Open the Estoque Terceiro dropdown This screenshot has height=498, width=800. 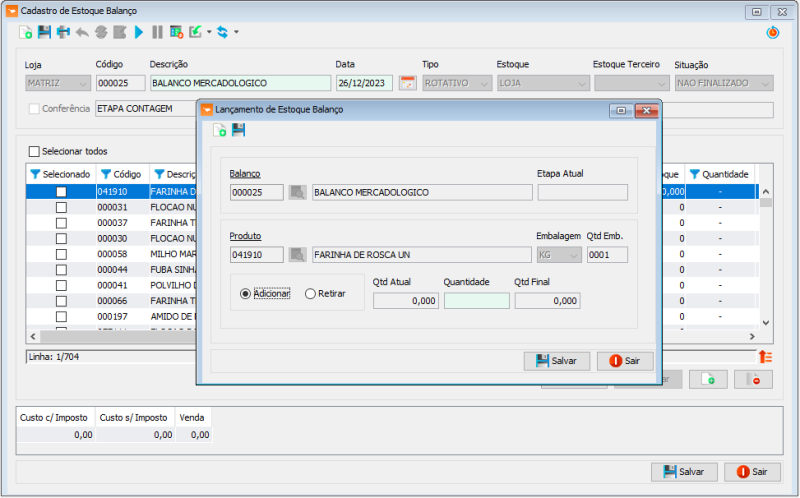[x=632, y=83]
